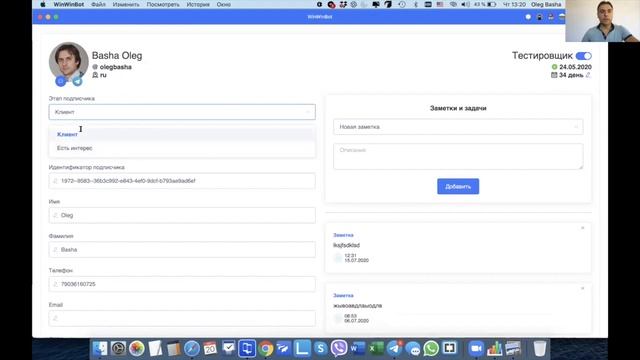Click the olegbasha username text
This screenshot has width=640, height=360.
coord(116,67)
